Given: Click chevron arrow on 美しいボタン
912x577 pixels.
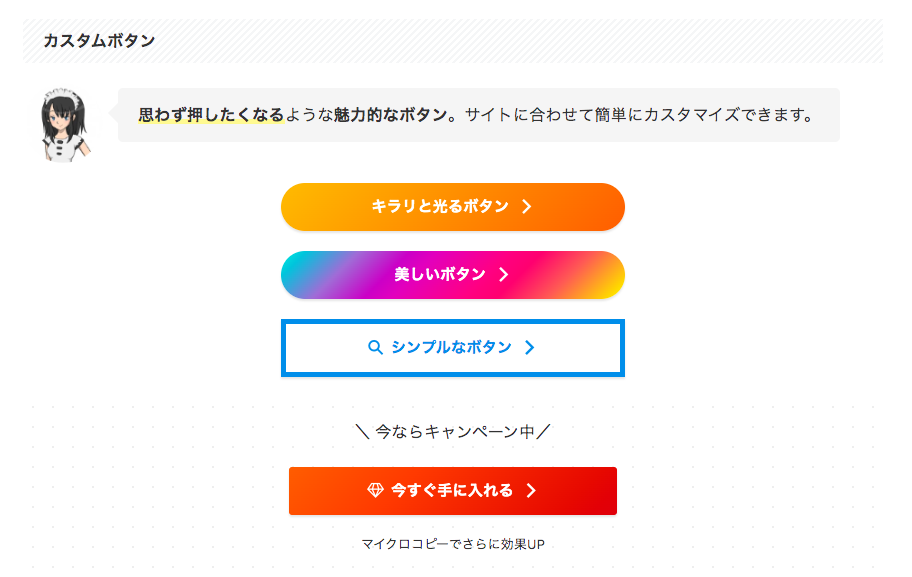Looking at the screenshot, I should point(504,275).
